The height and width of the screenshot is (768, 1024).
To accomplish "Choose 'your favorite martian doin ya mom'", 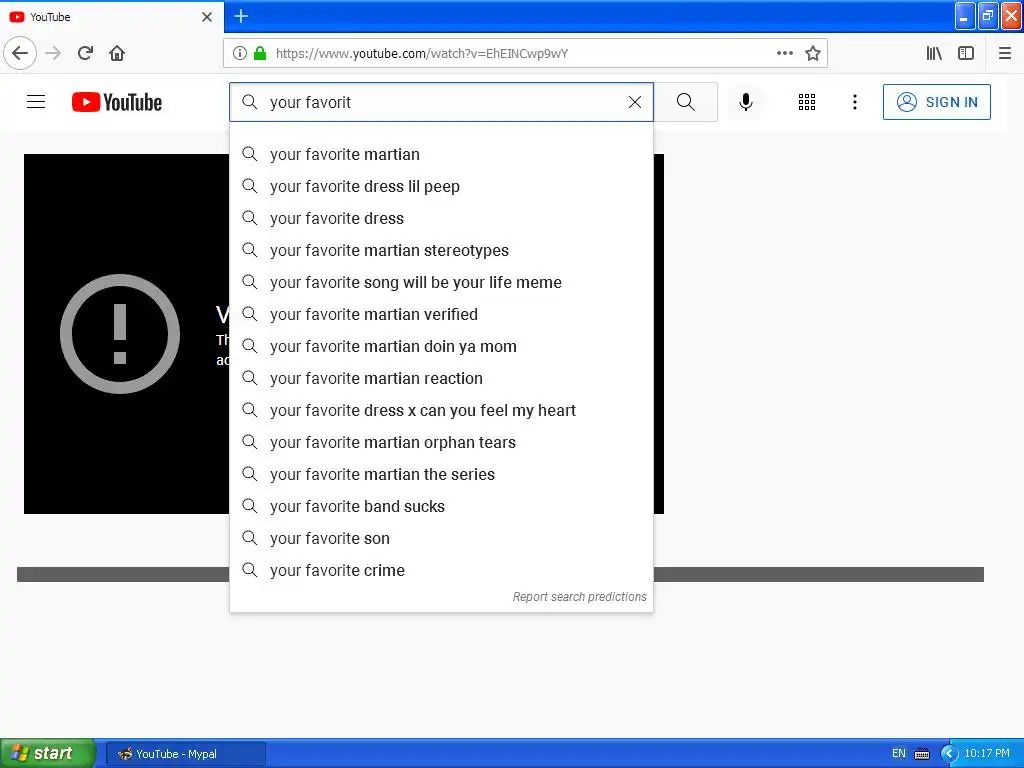I will (441, 346).
